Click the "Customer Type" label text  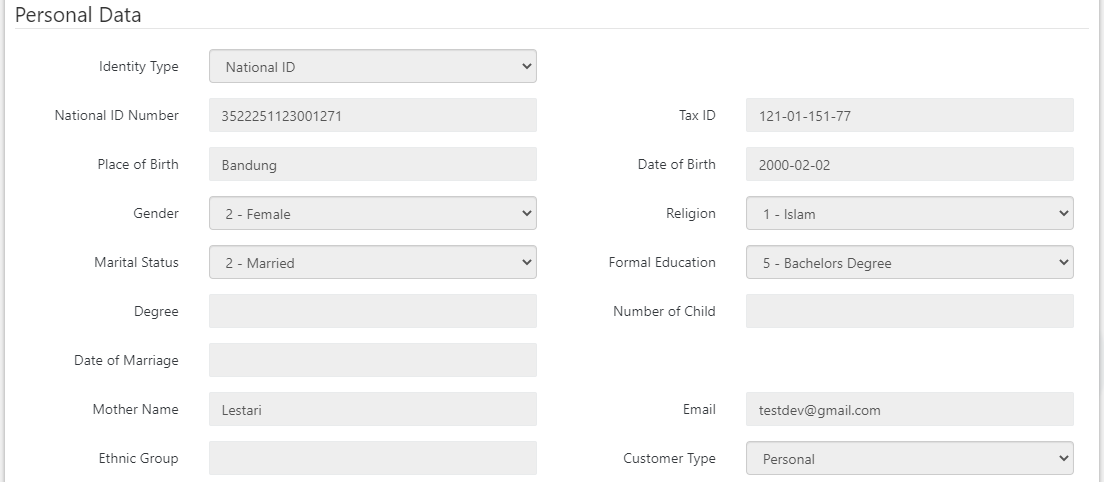(x=669, y=459)
